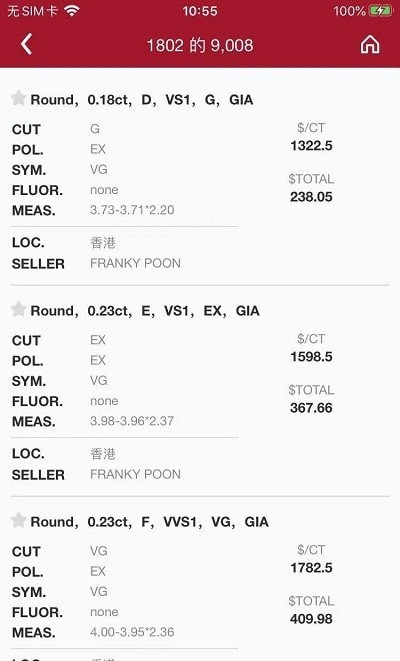
Task: Open the Round 0.18ct D VS1 listing title
Action: (x=142, y=100)
